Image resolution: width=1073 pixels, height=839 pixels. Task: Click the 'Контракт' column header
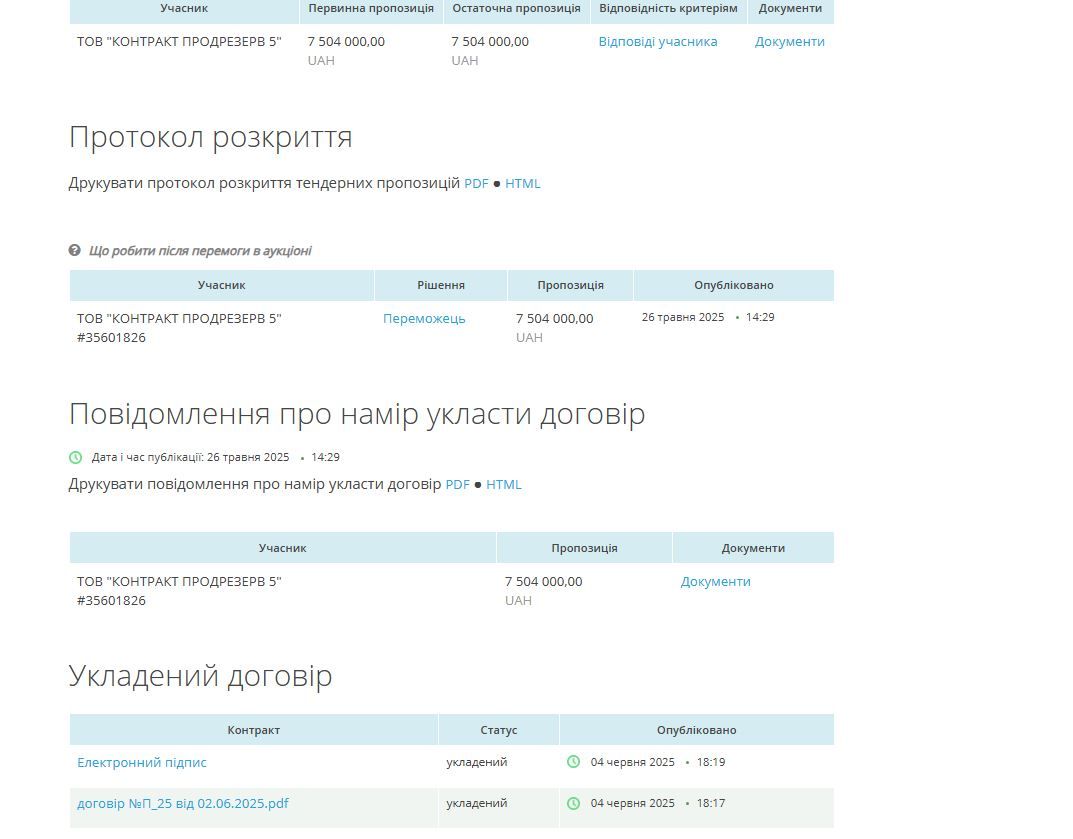coord(254,730)
